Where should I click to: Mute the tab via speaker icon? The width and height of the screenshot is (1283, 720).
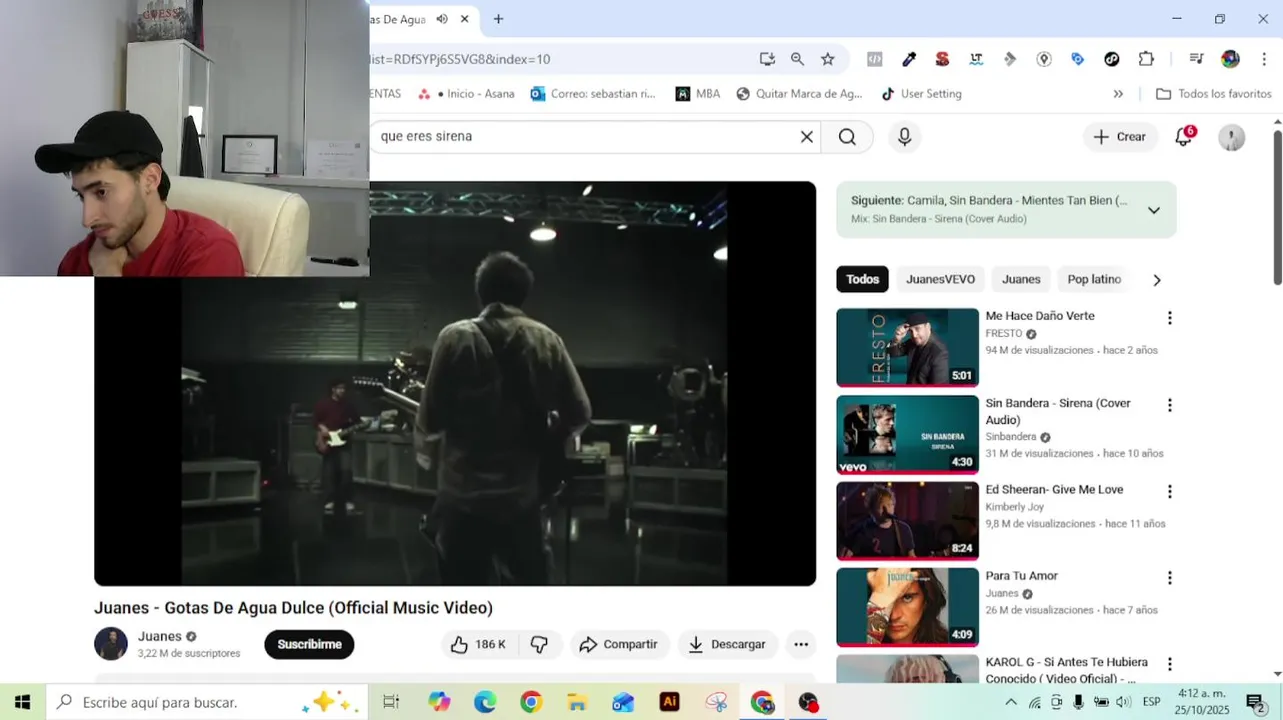coord(442,19)
